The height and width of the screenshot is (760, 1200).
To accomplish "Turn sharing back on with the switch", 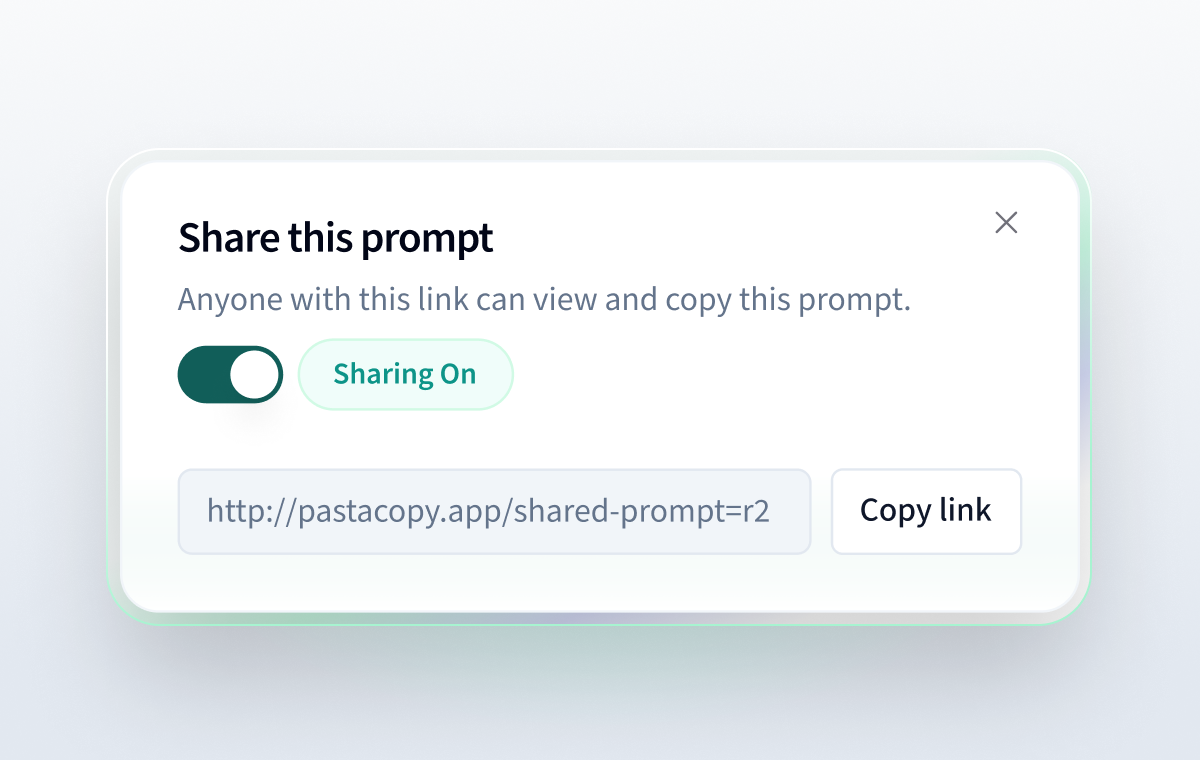I will [230, 374].
